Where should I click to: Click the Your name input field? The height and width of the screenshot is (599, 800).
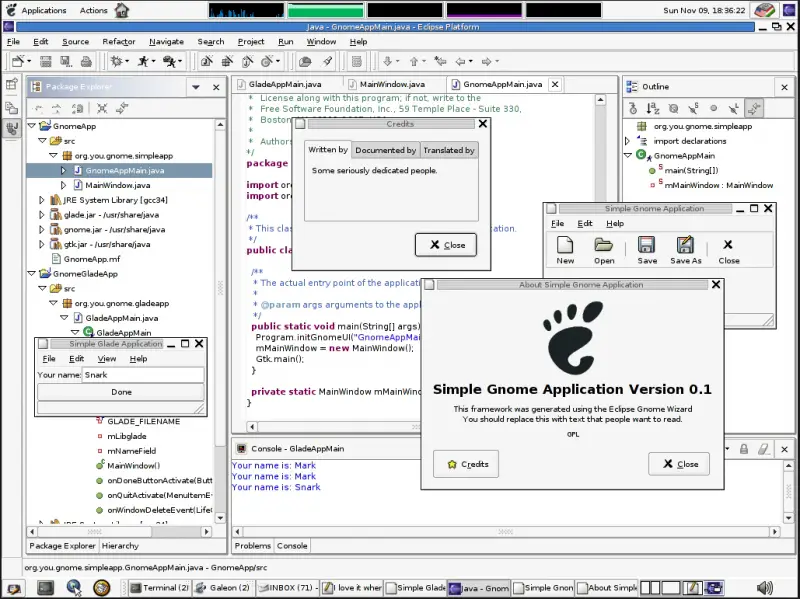click(143, 375)
